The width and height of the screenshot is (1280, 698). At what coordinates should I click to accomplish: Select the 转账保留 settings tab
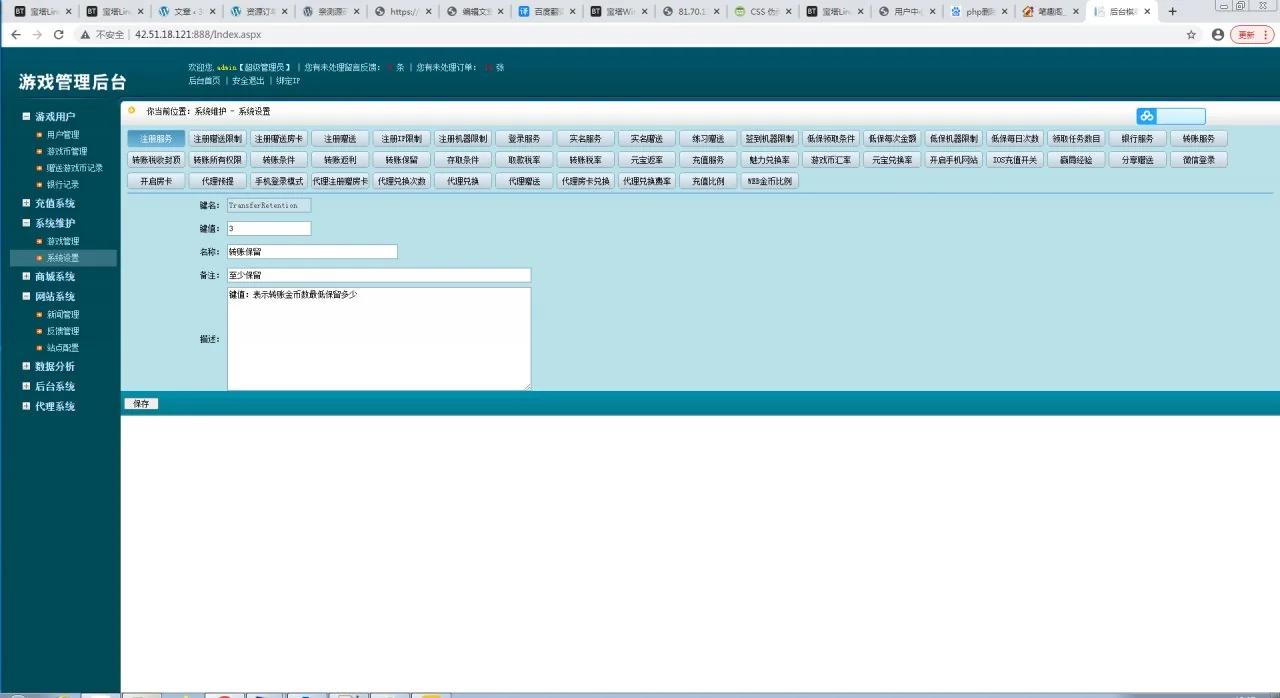tap(402, 160)
